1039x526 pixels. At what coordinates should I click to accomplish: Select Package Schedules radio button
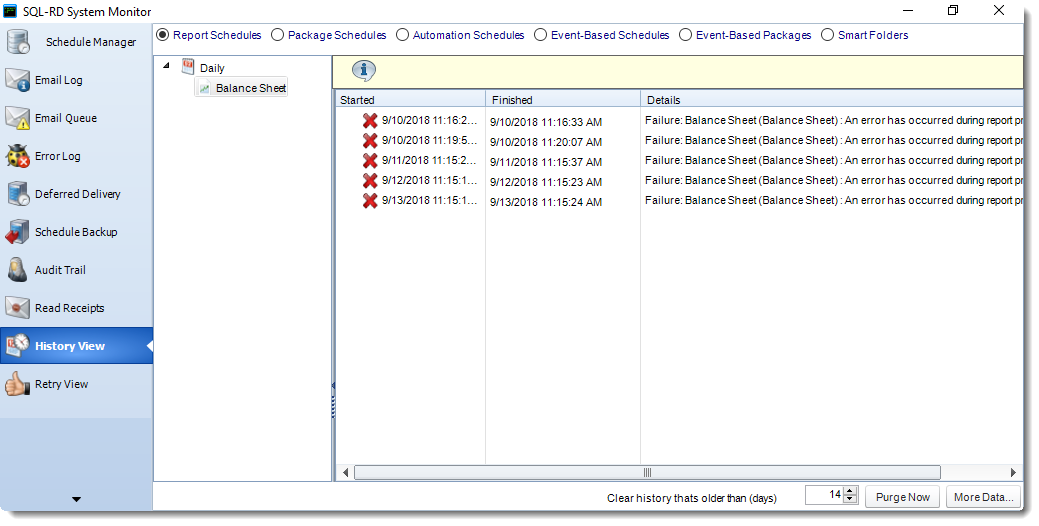277,34
